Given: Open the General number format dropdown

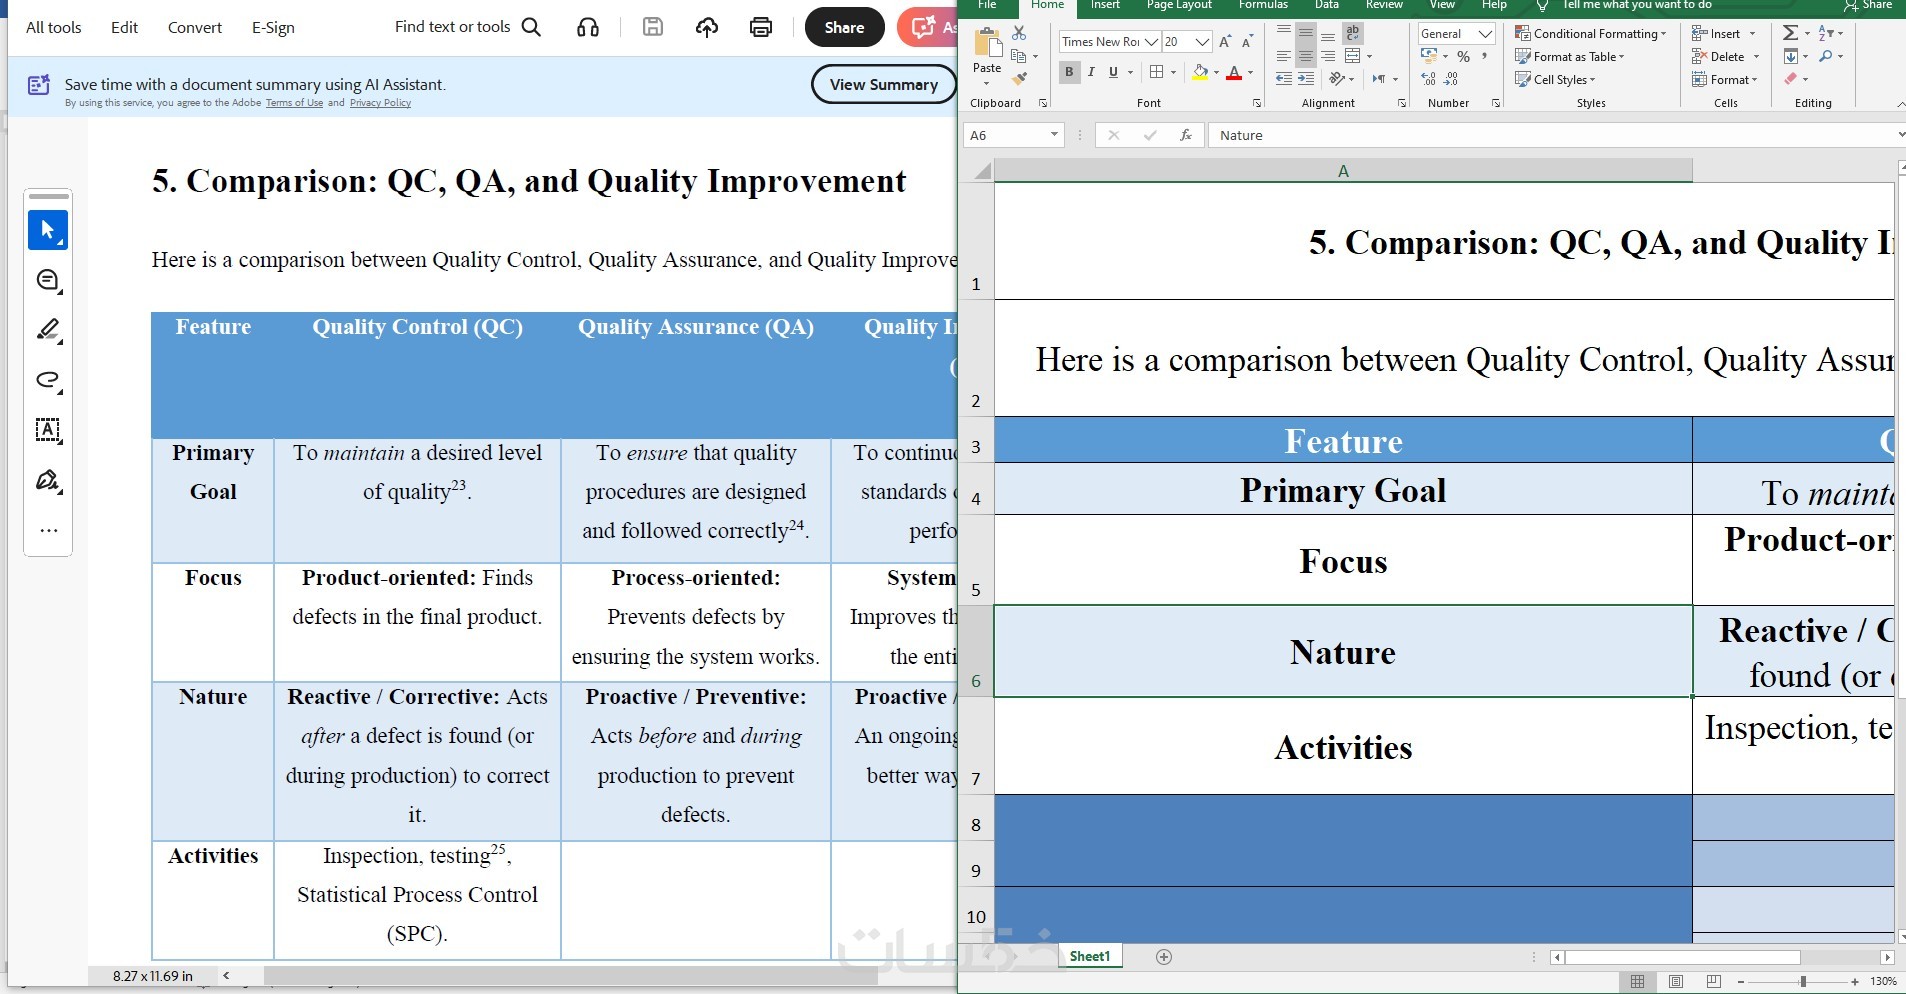Looking at the screenshot, I should (1486, 34).
